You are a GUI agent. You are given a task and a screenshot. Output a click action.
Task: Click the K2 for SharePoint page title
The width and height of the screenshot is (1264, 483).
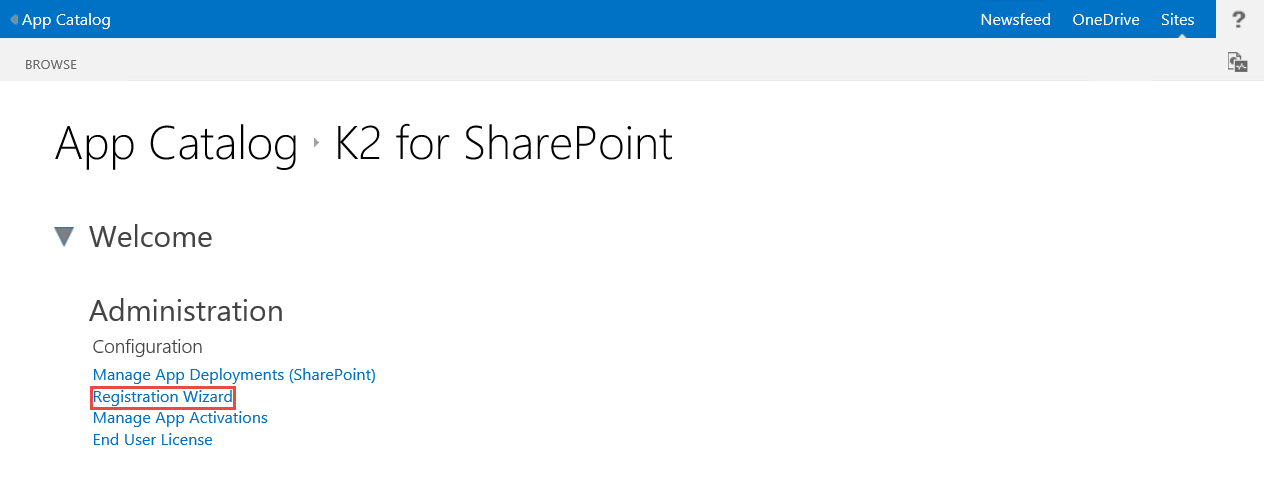503,143
